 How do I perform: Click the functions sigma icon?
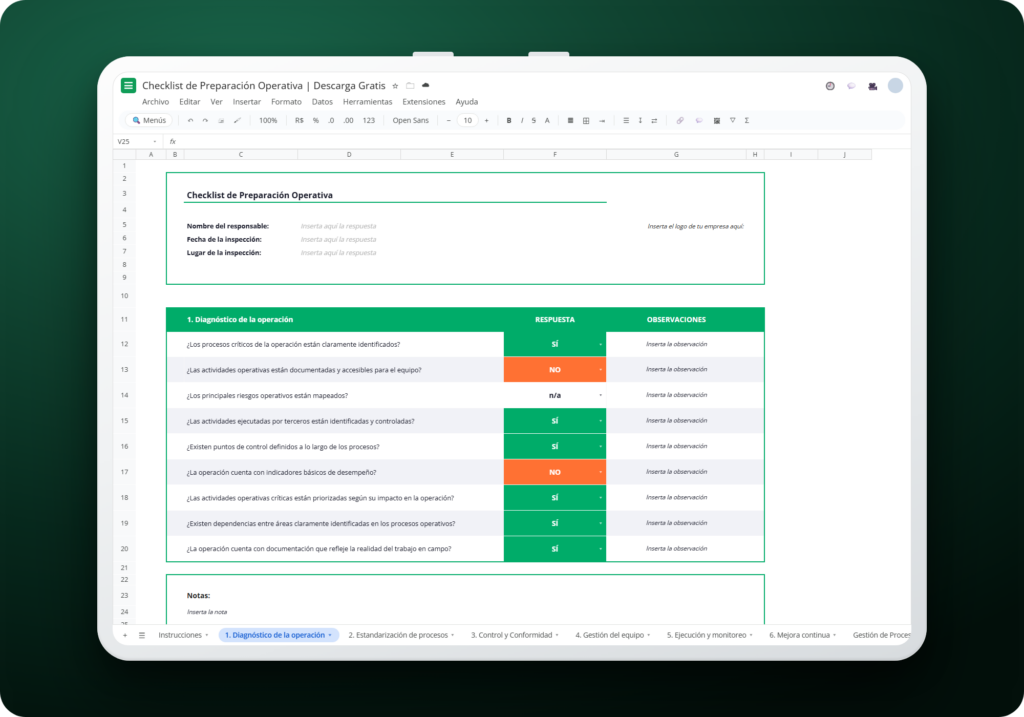[x=746, y=121]
